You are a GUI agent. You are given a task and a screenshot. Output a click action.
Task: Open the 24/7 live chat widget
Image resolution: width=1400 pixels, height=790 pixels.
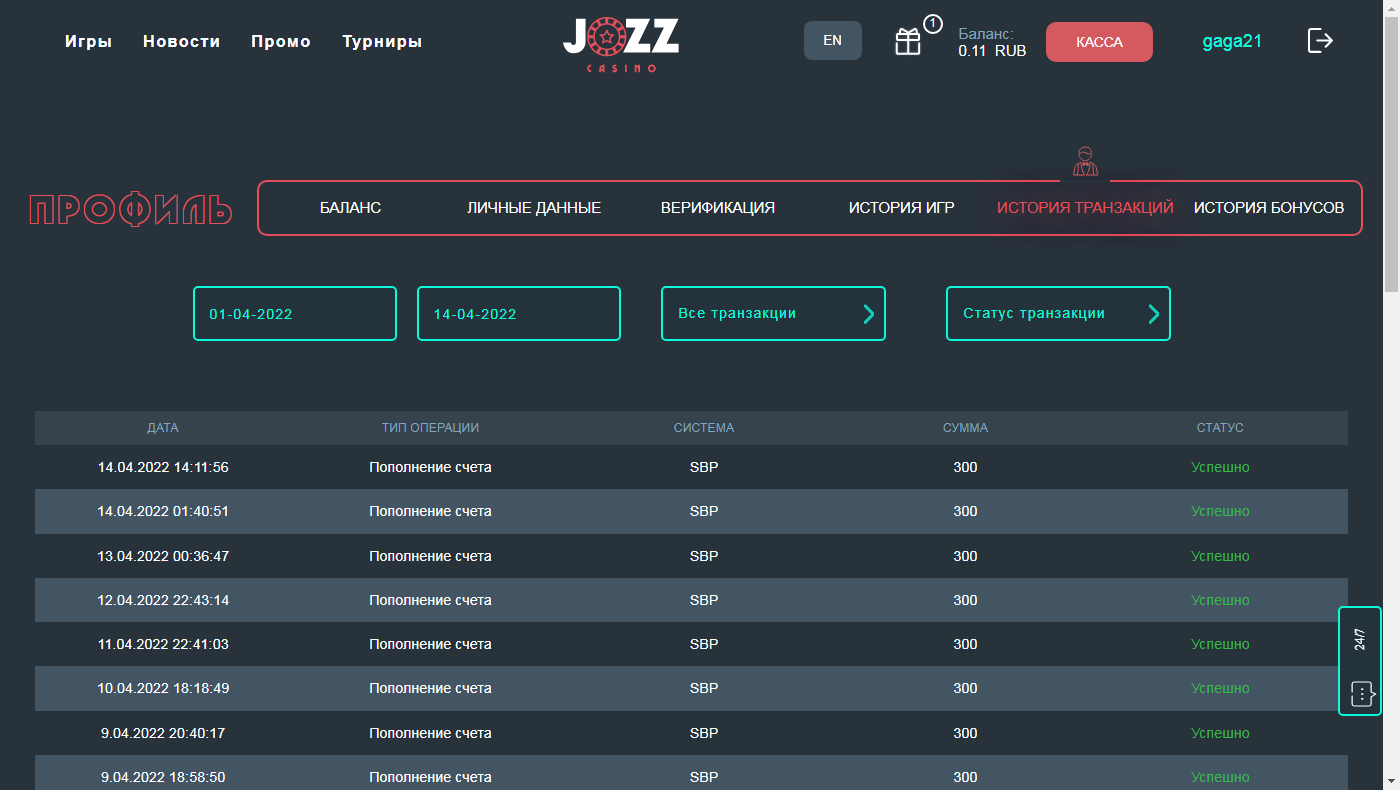1360,661
